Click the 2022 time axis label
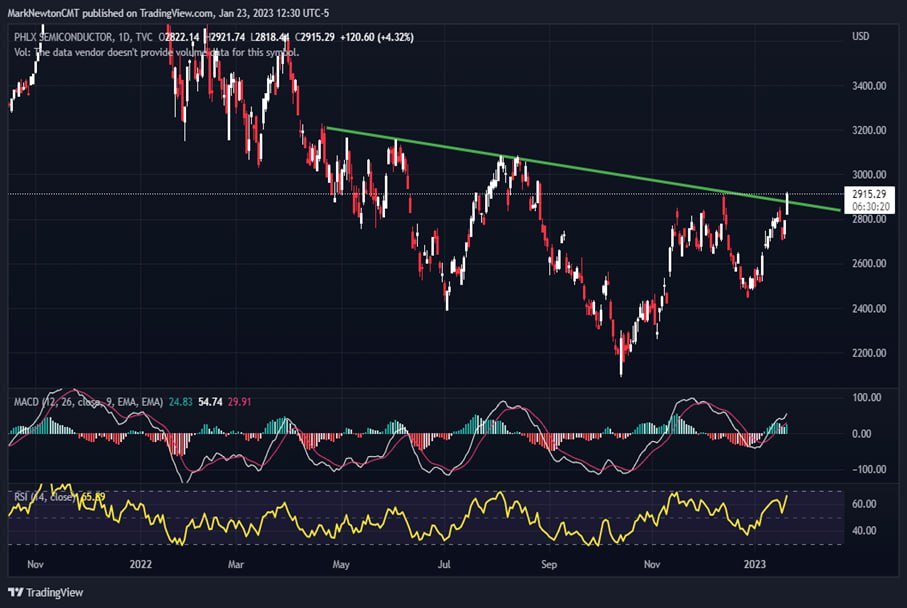The height and width of the screenshot is (608, 907). click(x=141, y=564)
